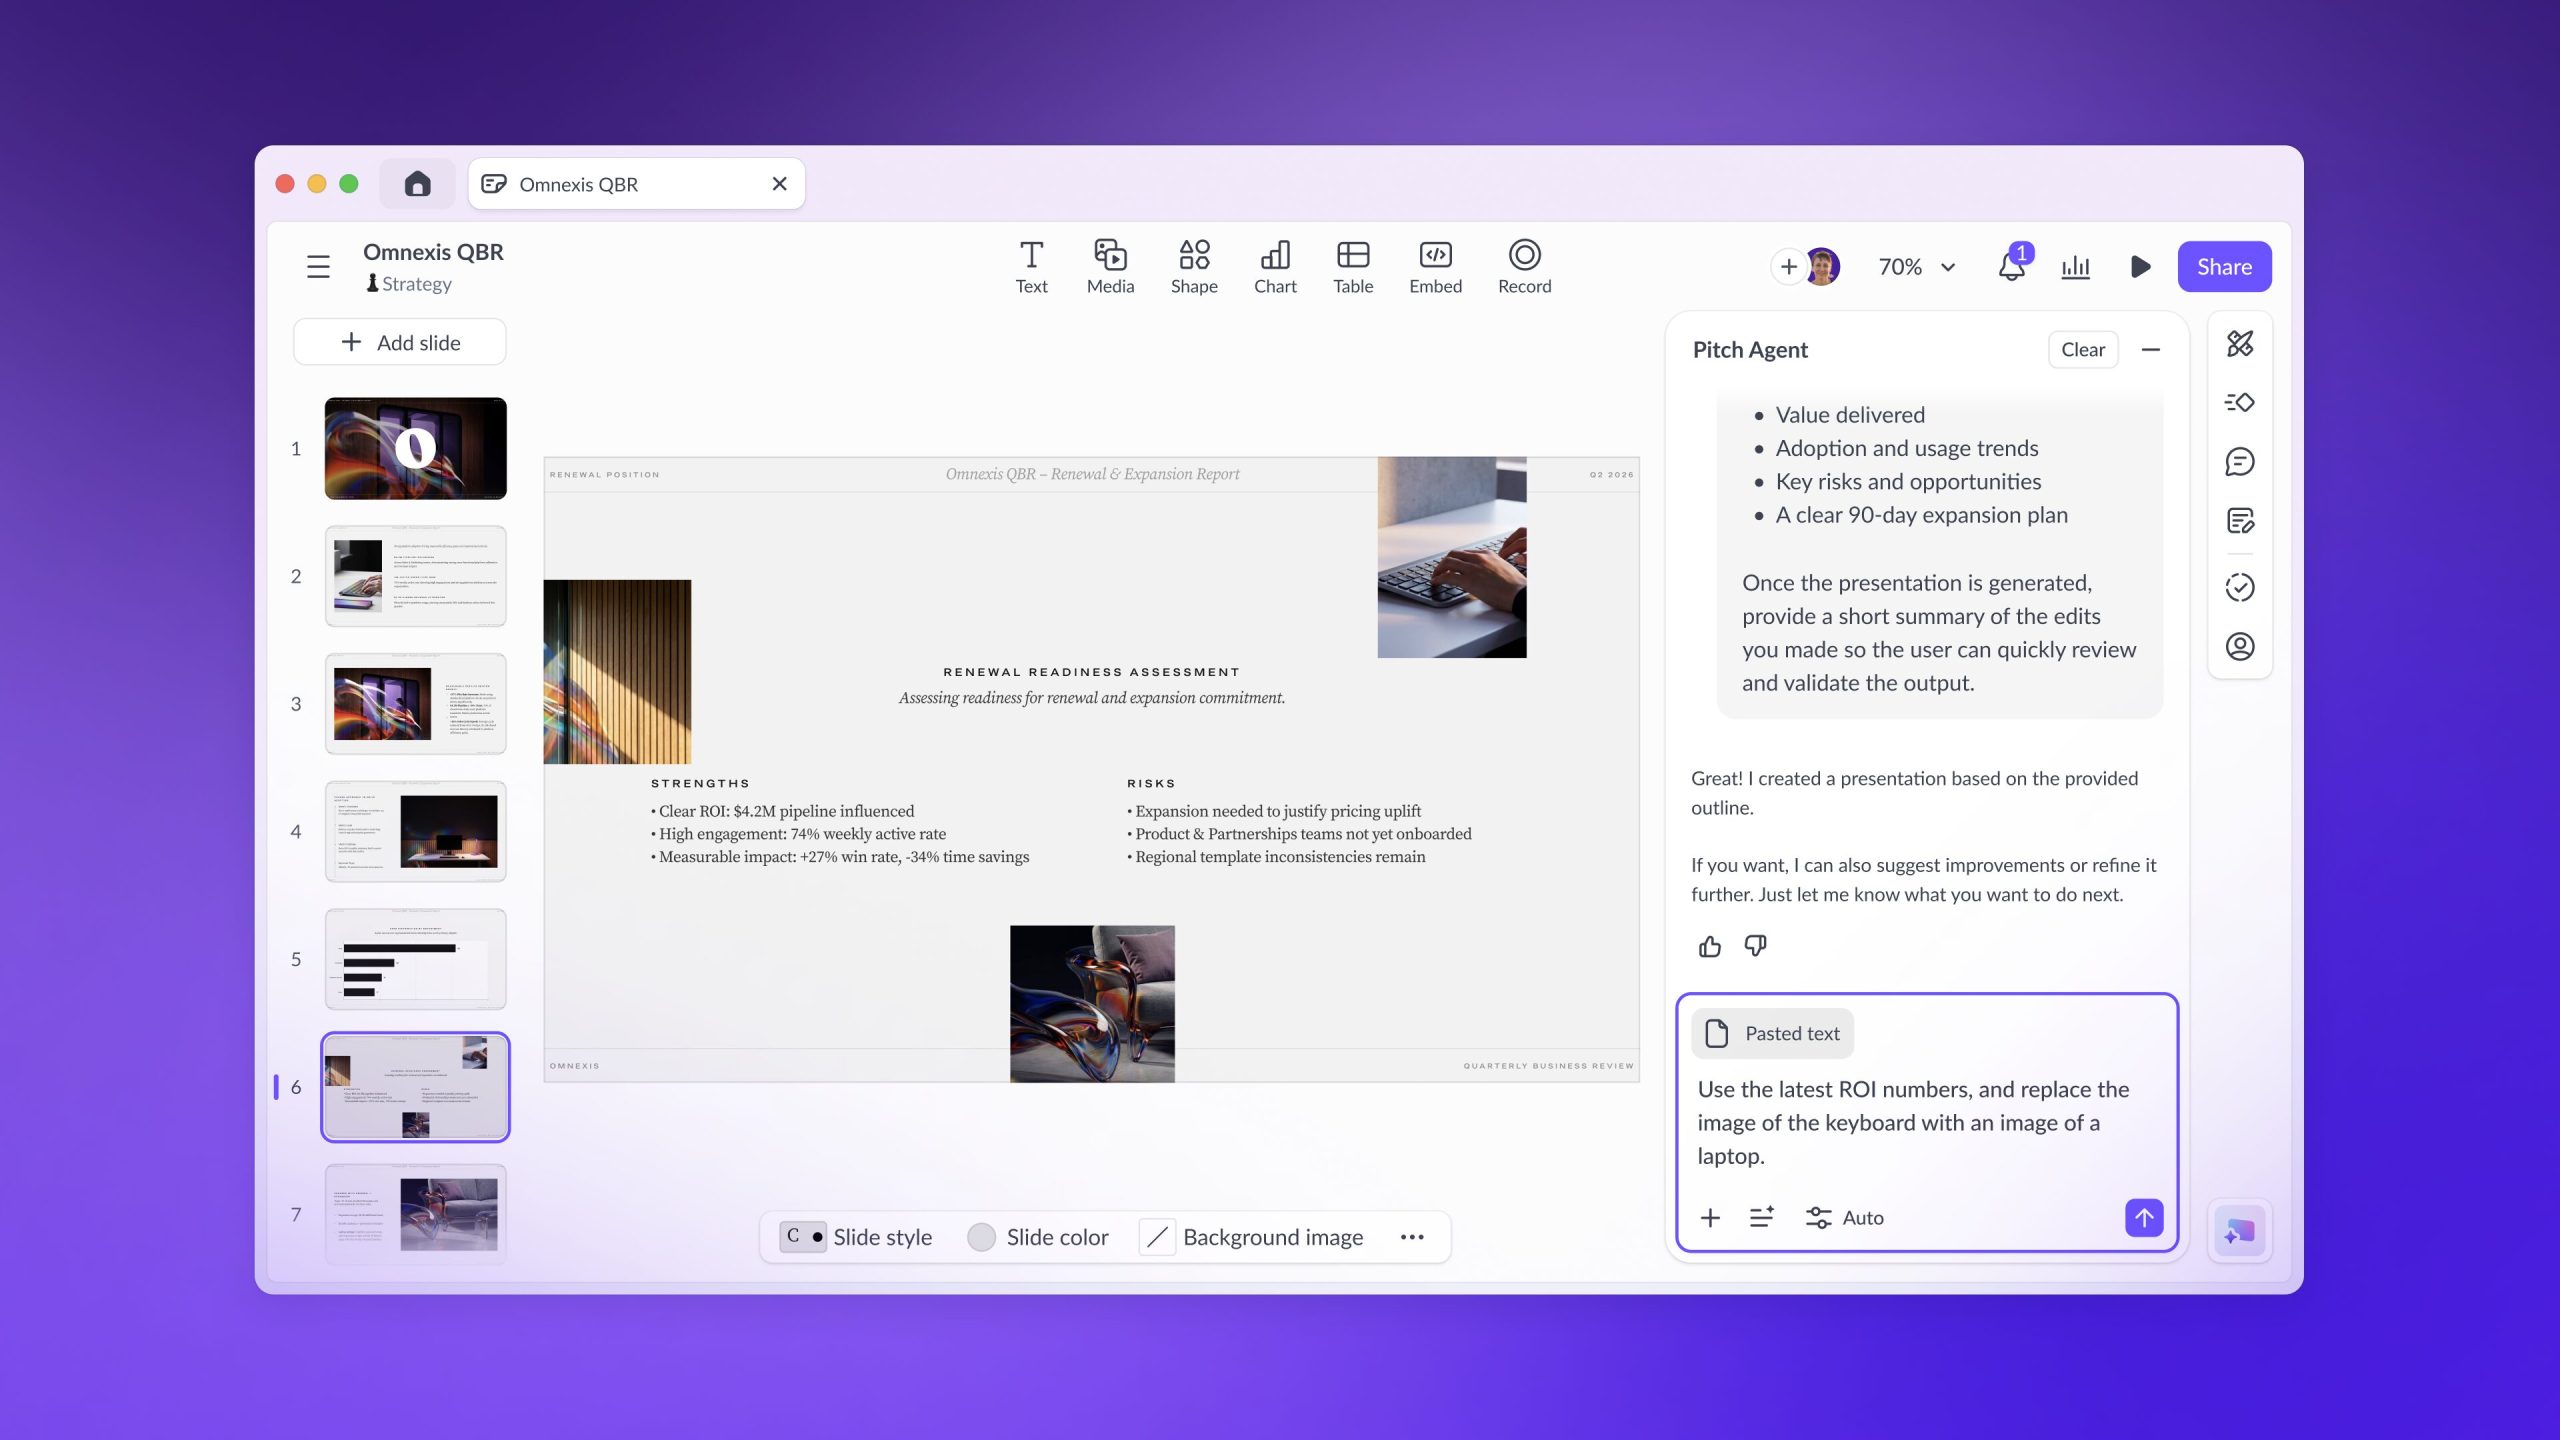Click the Strengths heading on the slide

(x=700, y=784)
